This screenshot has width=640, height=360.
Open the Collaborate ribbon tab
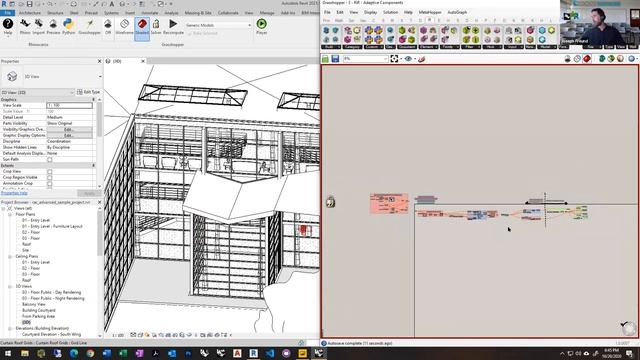(x=228, y=13)
